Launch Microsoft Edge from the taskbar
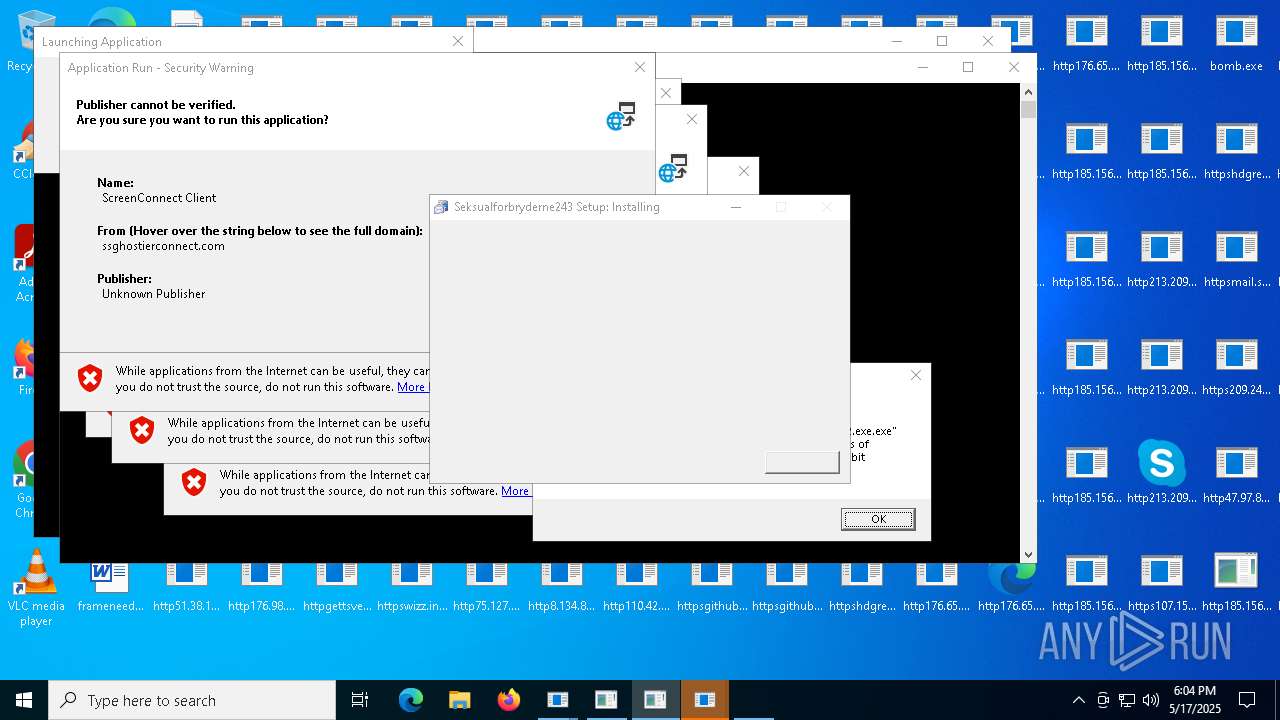This screenshot has width=1280, height=720. tap(411, 700)
